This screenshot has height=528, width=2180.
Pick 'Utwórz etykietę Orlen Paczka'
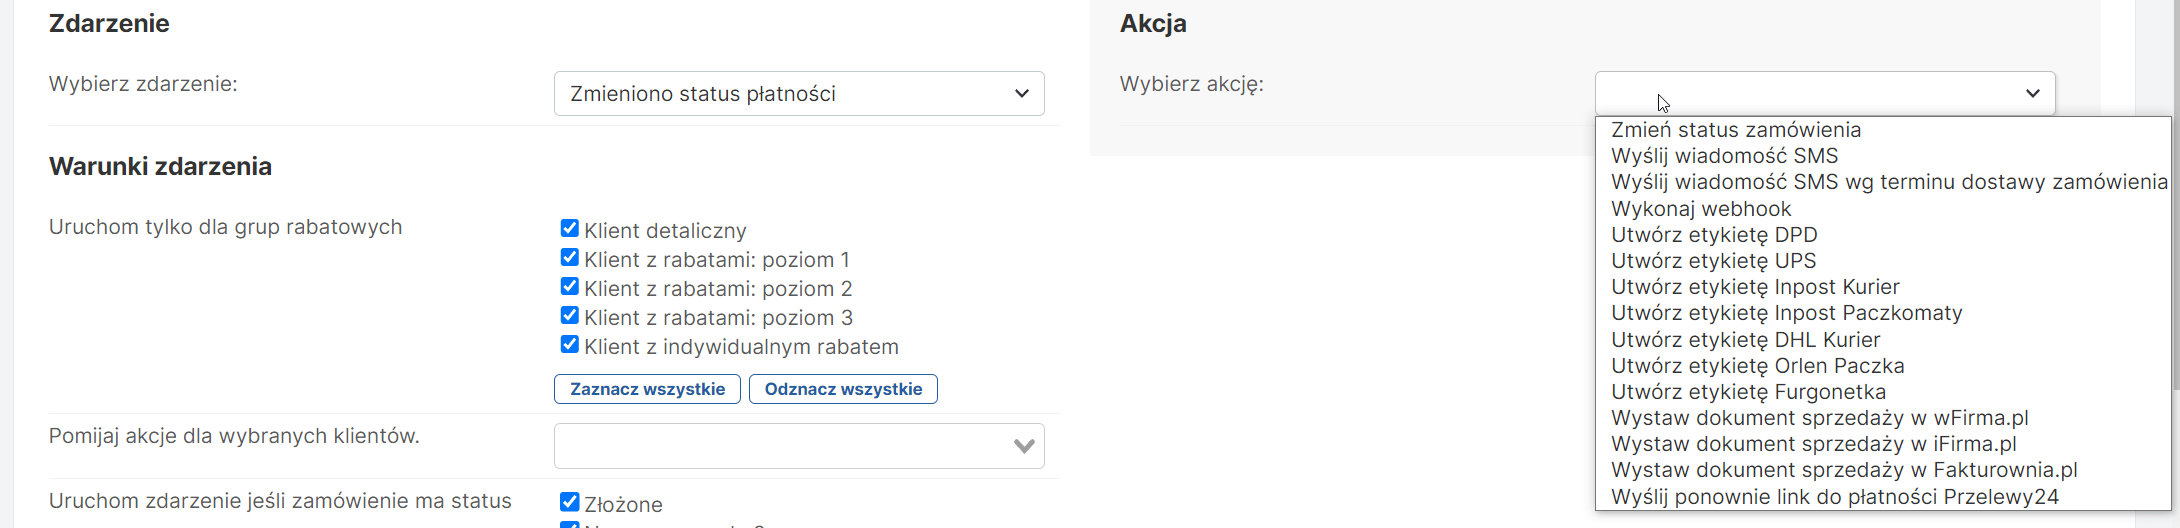click(1757, 366)
